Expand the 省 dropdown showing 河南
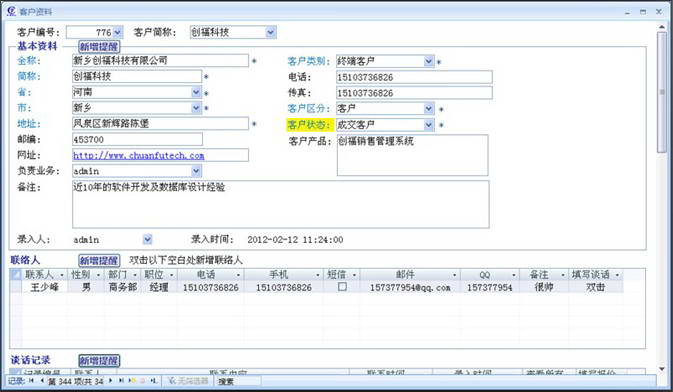 coord(196,92)
